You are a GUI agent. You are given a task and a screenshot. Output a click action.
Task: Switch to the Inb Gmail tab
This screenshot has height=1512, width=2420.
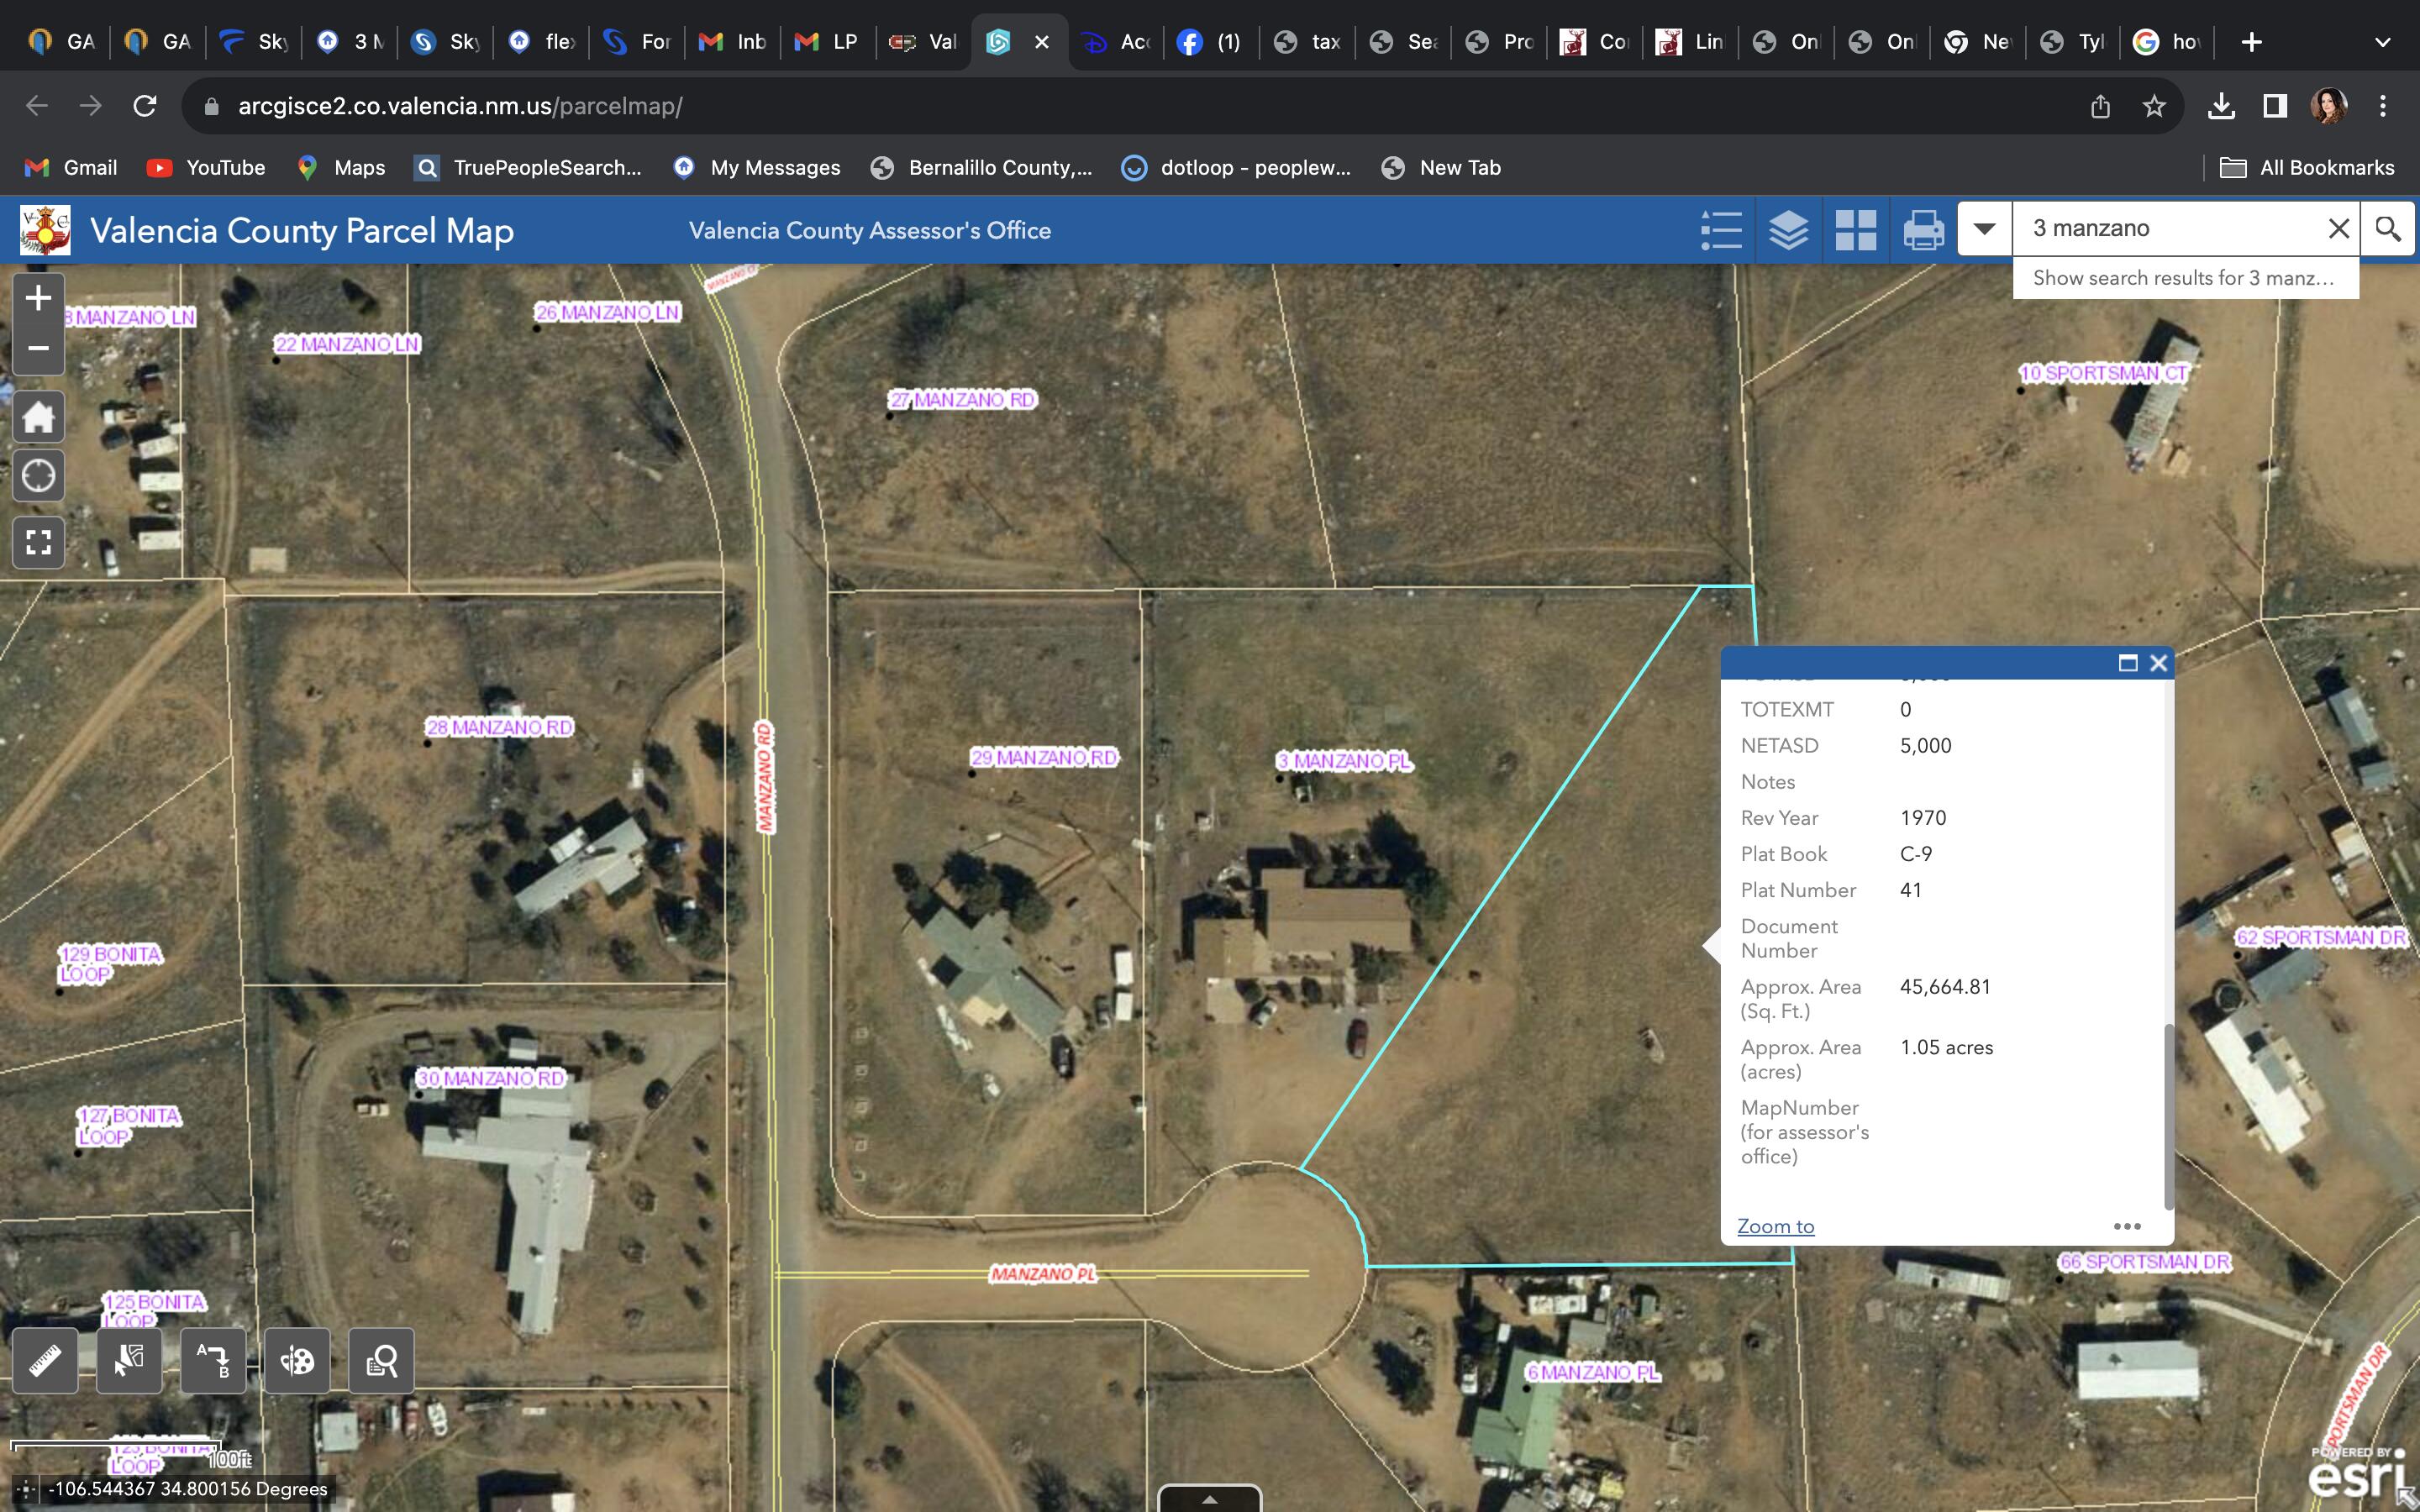click(733, 42)
